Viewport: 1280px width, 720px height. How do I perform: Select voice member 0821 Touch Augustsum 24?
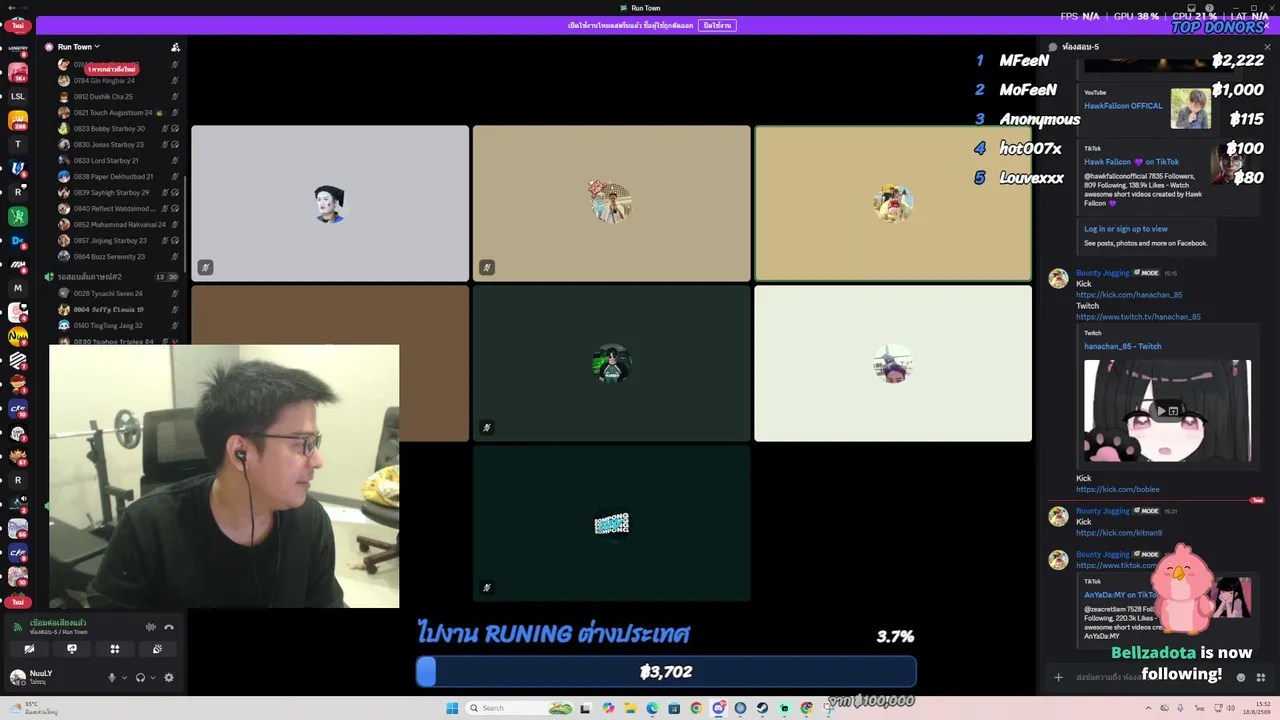(x=117, y=113)
